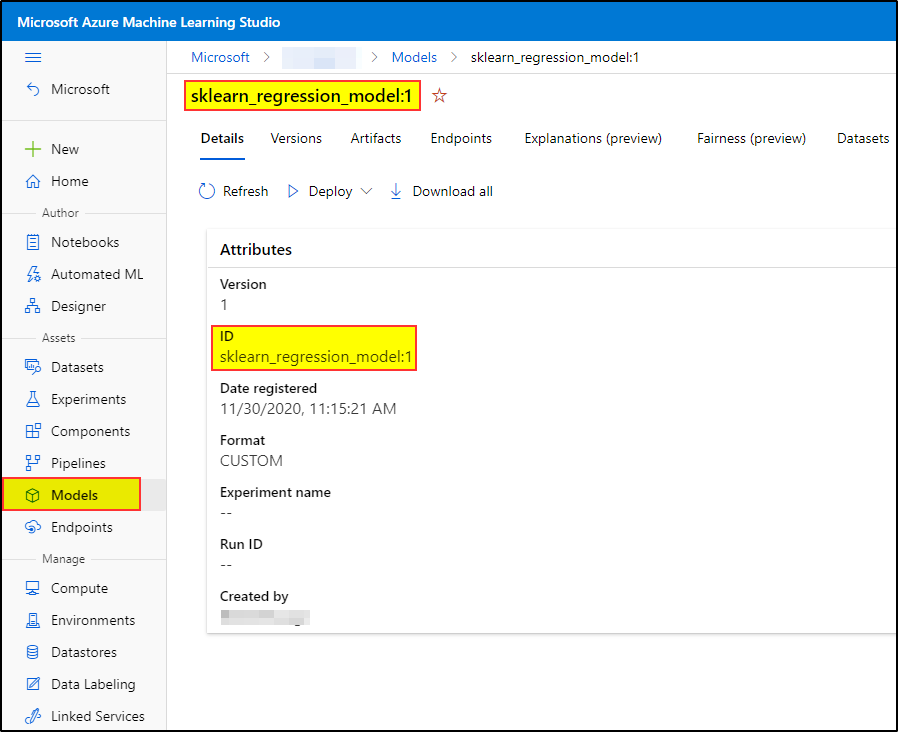
Task: Select New in the sidebar
Action: tap(65, 149)
